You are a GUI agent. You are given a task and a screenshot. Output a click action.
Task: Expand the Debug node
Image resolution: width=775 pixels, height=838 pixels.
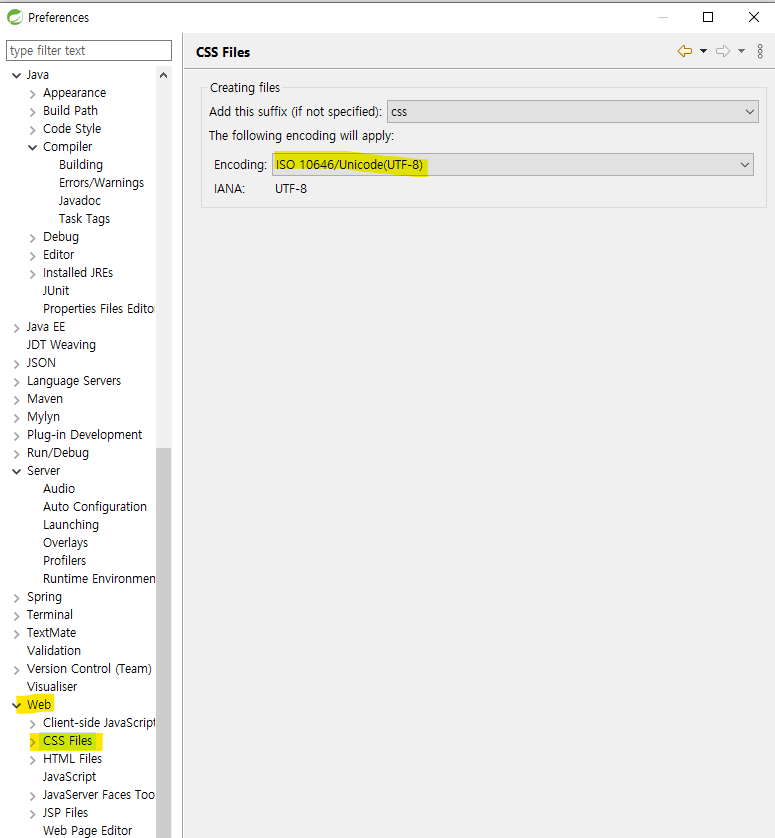coord(33,238)
